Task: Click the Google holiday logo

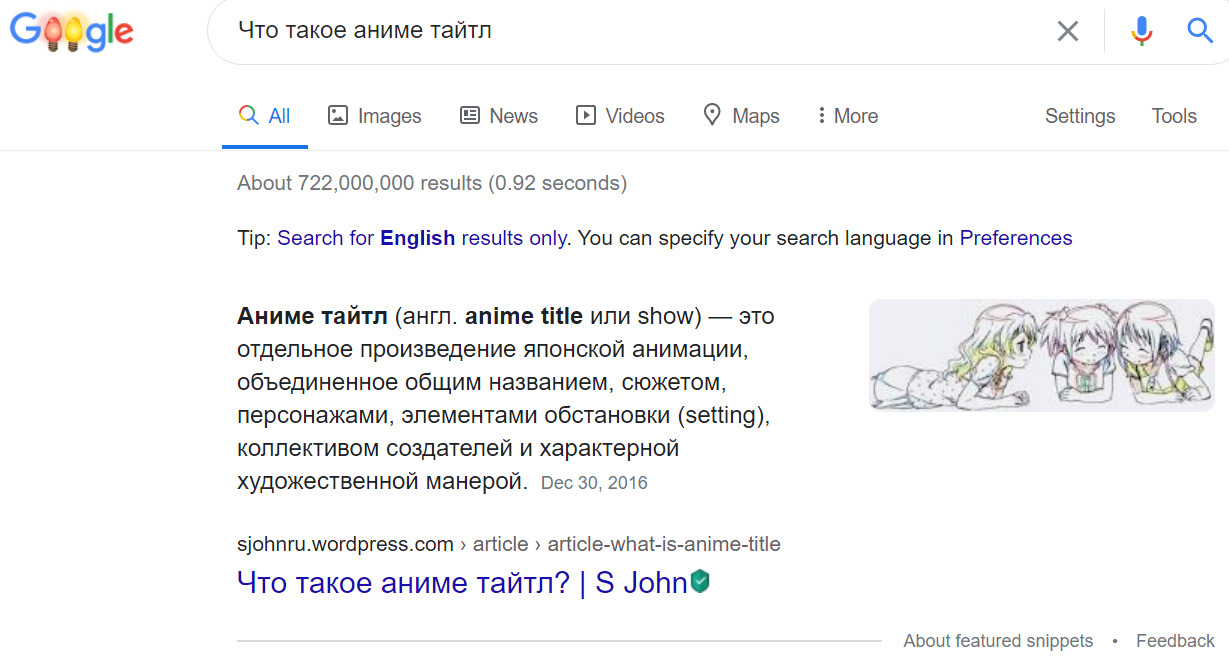Action: [x=71, y=32]
